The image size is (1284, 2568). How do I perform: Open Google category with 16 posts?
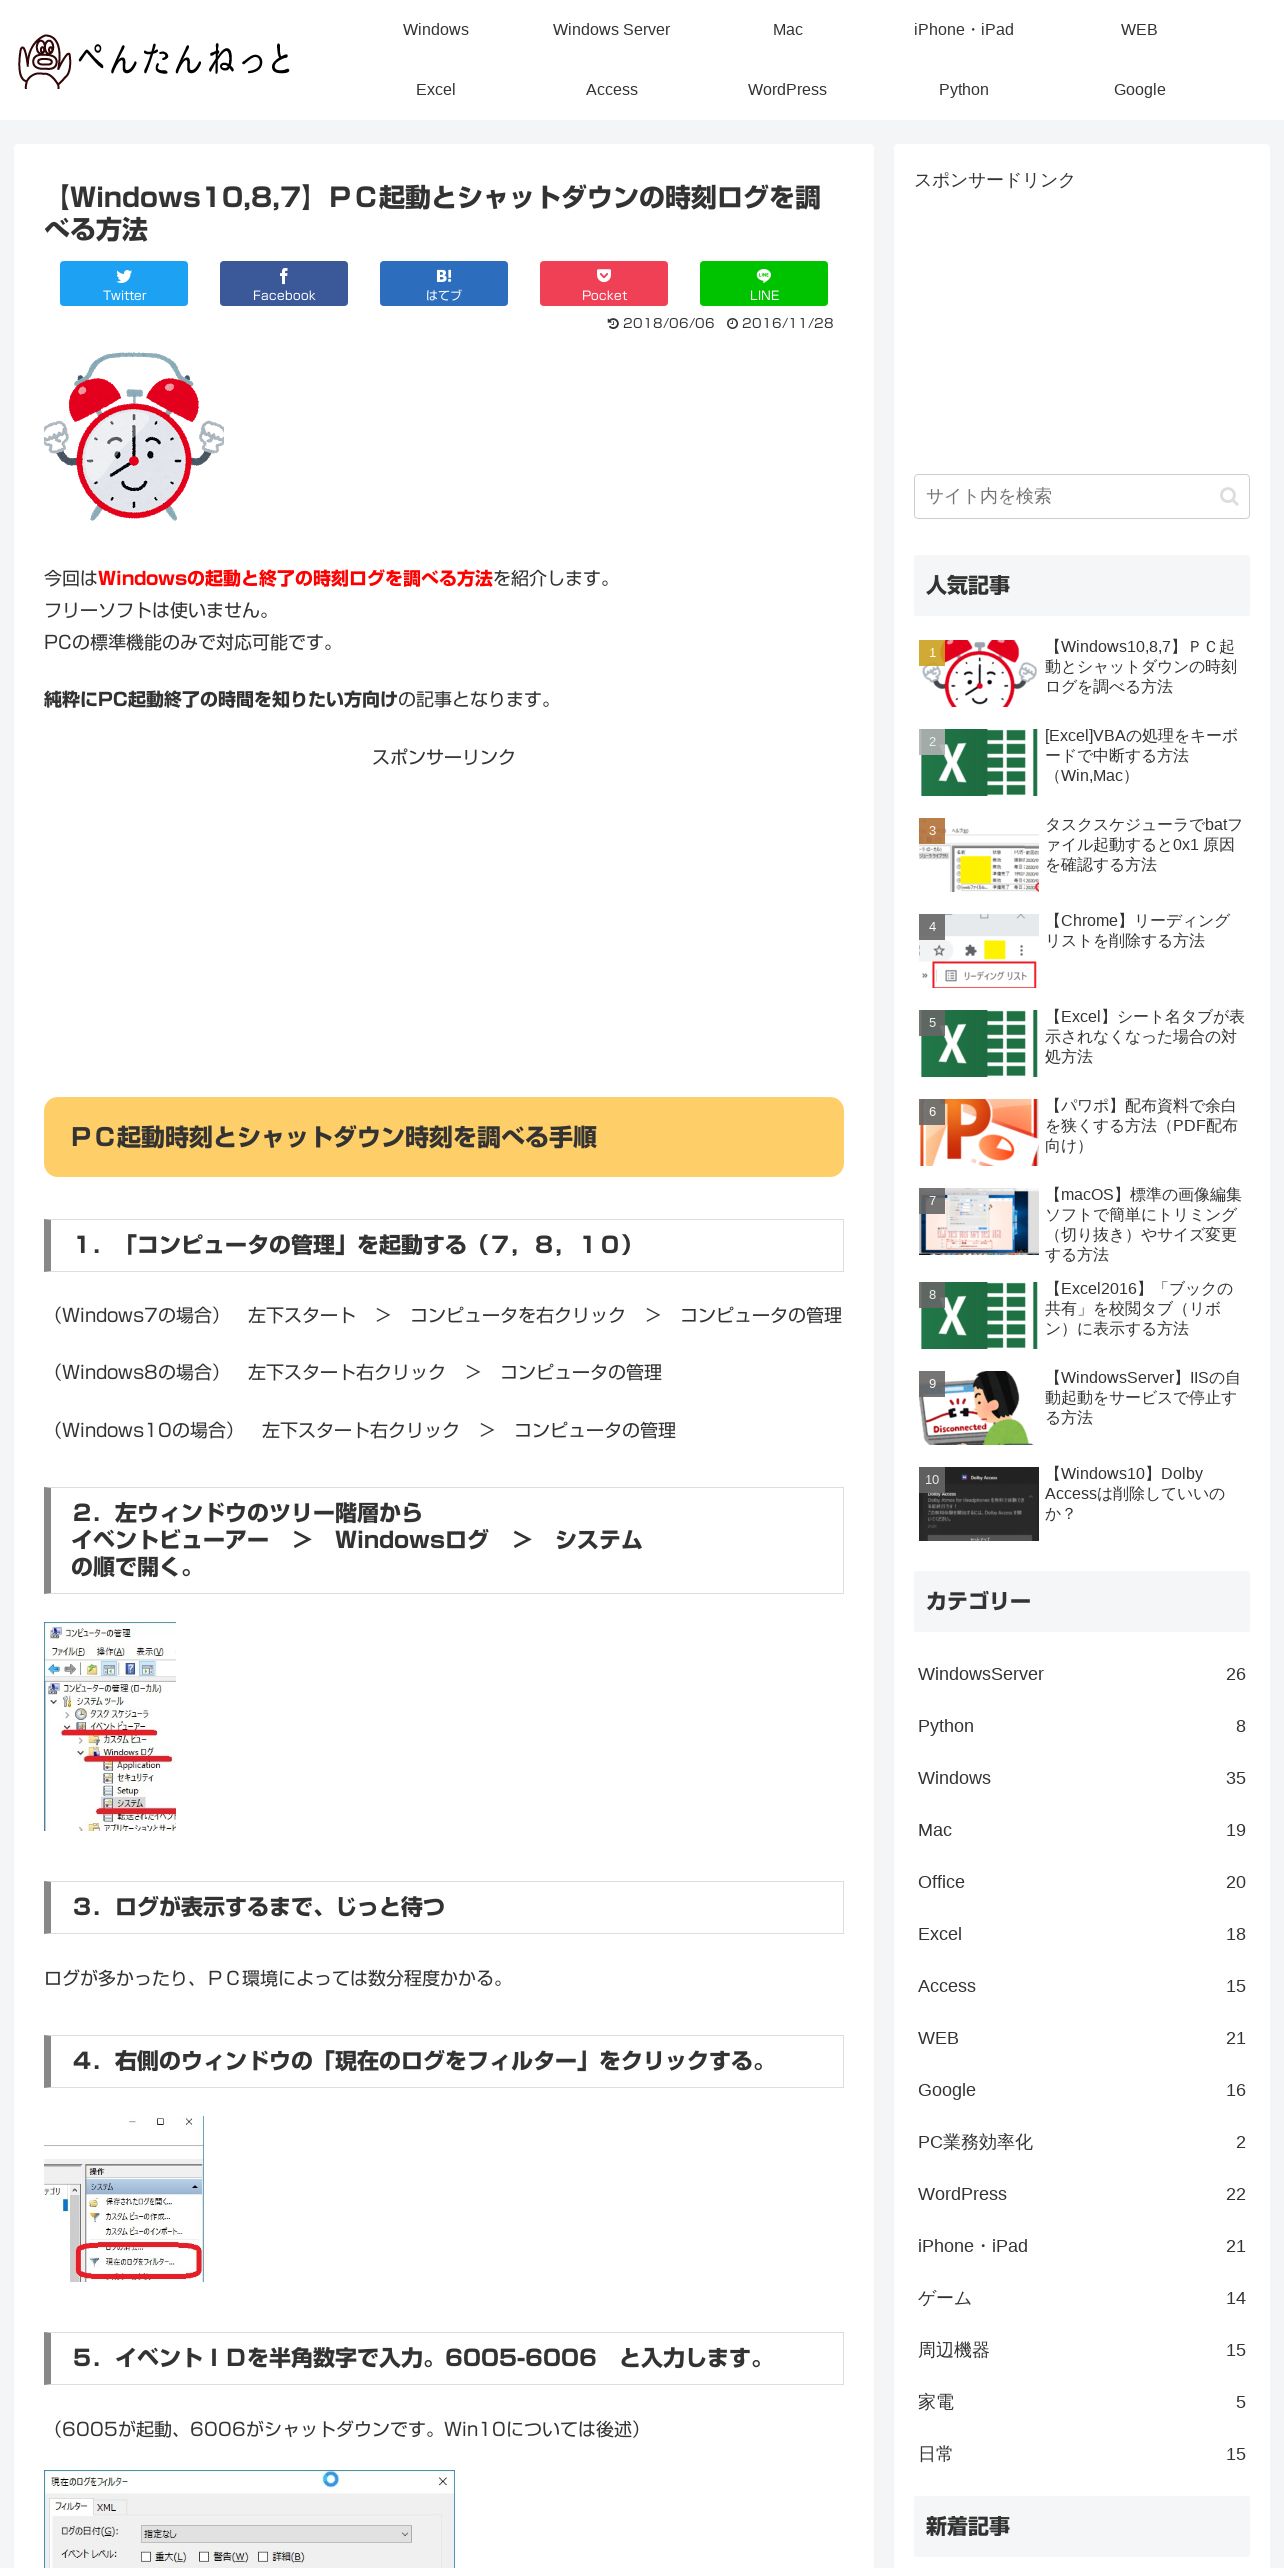point(1082,2090)
